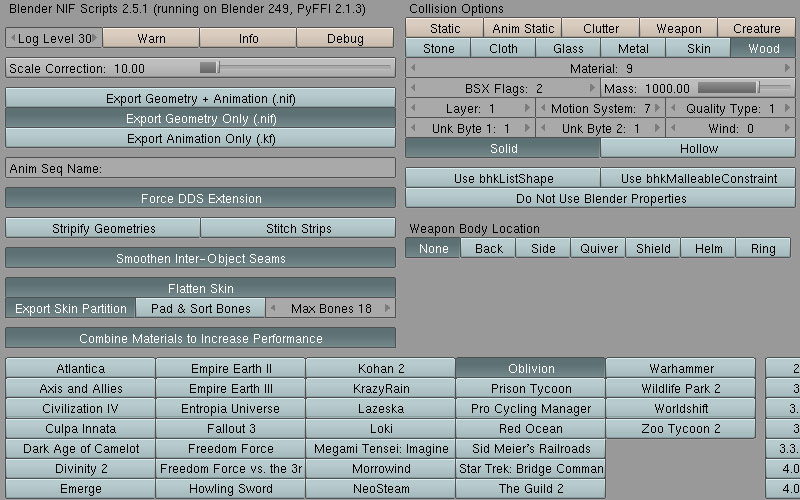
Task: Set weapon body location to None
Action: pos(433,248)
